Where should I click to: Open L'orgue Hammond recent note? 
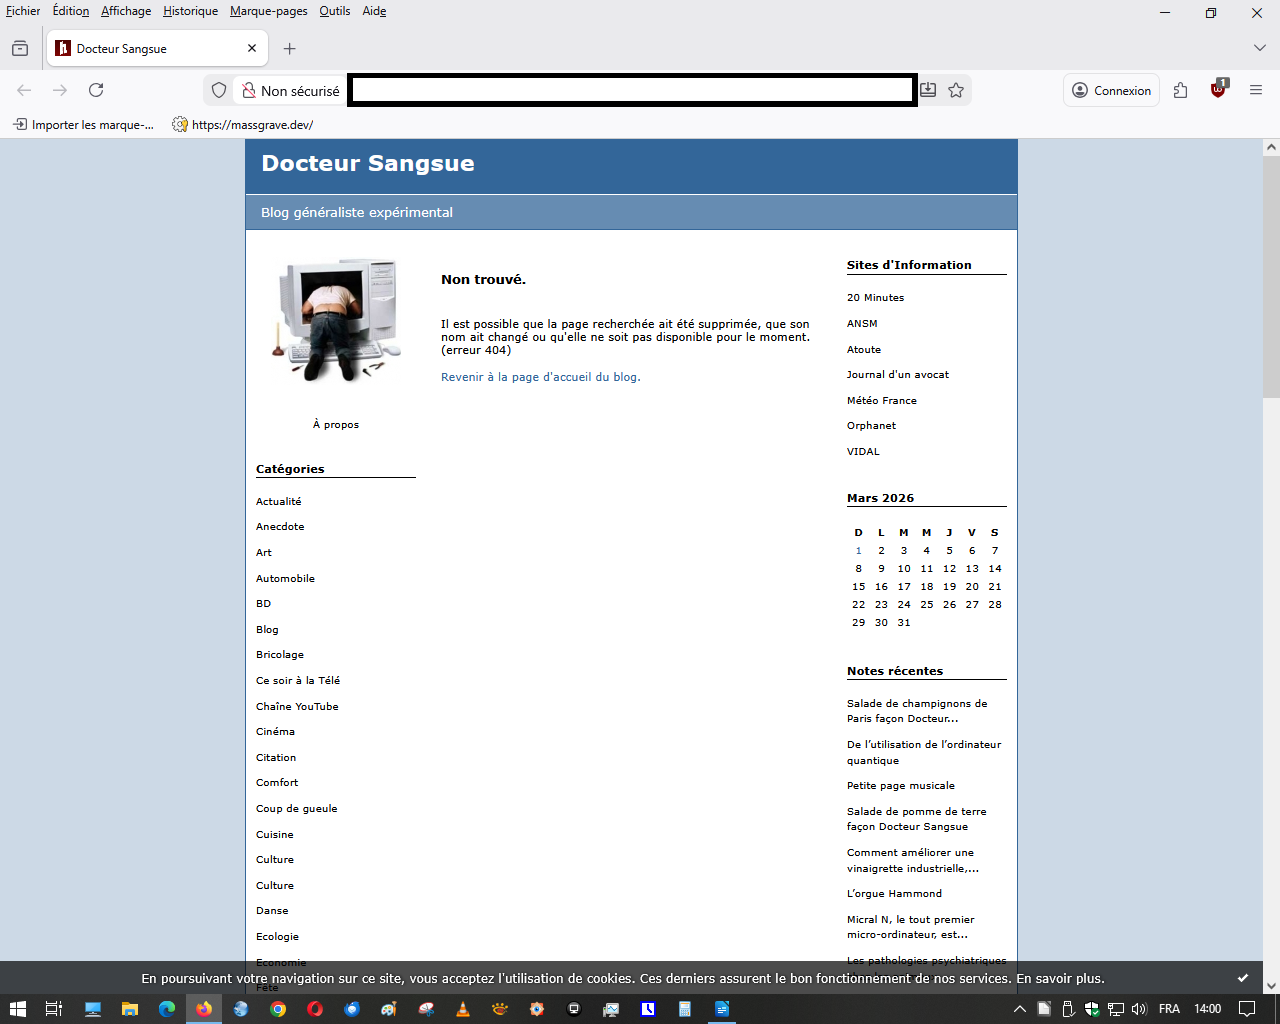tap(894, 893)
